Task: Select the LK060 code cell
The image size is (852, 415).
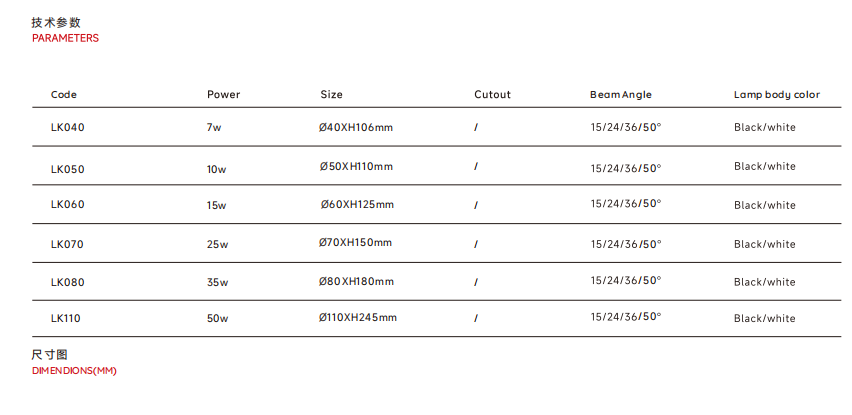Action: coord(68,205)
